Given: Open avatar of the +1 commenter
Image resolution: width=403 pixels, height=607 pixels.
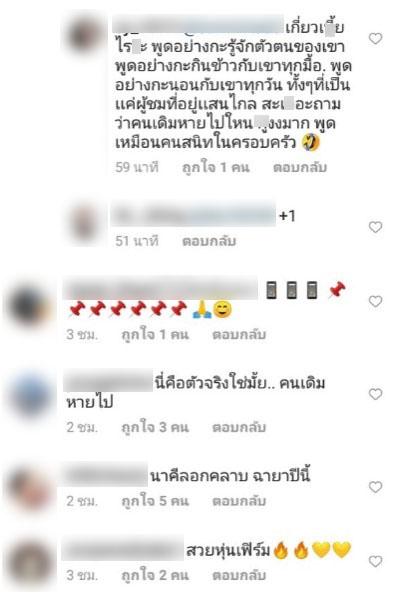Looking at the screenshot, I should (x=84, y=224).
